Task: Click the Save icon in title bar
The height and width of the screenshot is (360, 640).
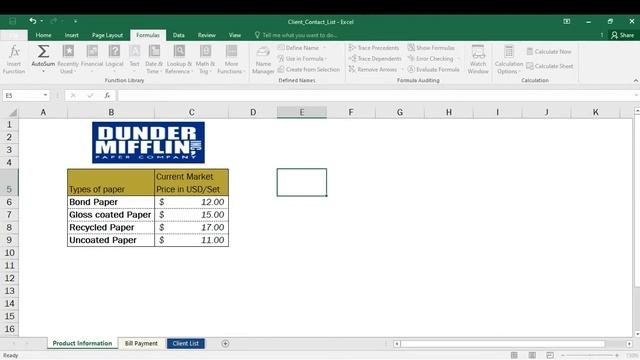Action: pyautogui.click(x=13, y=21)
